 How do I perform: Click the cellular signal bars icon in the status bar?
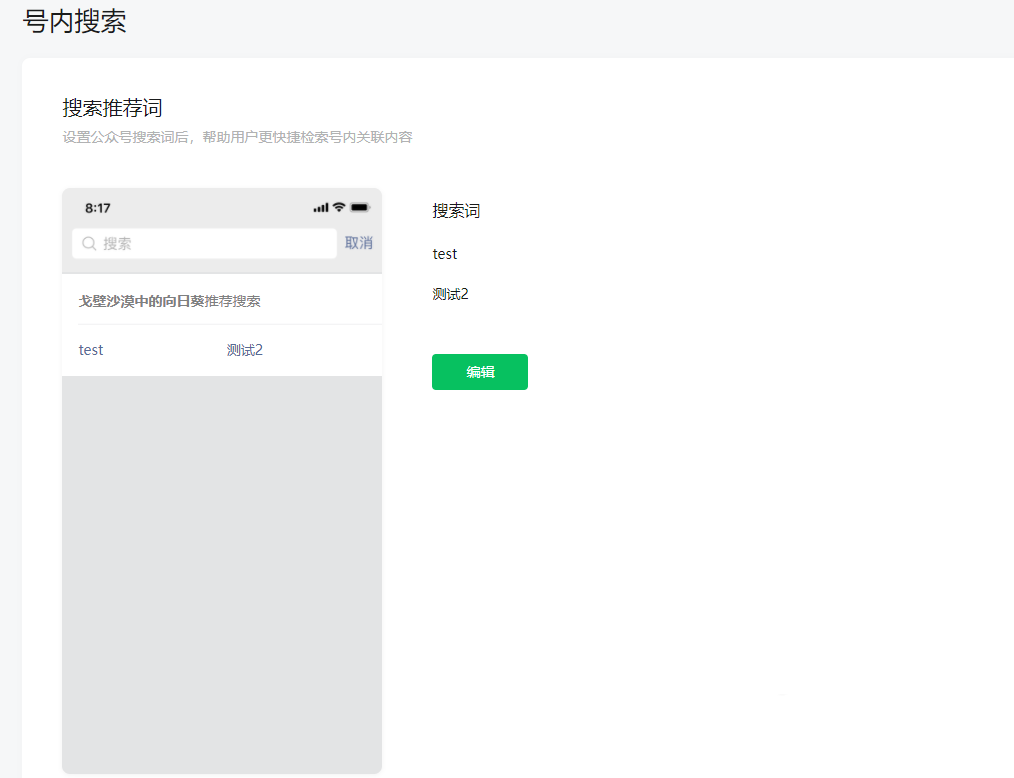(x=320, y=206)
